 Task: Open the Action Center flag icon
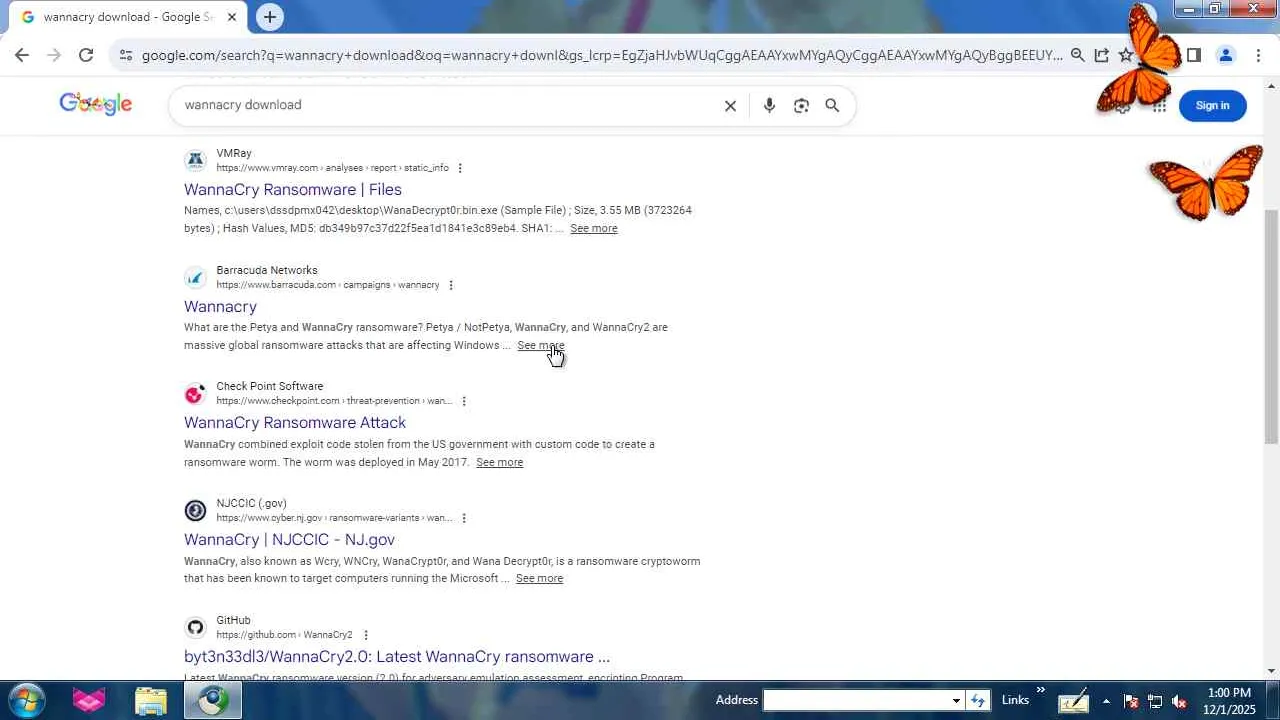pyautogui.click(x=1131, y=701)
